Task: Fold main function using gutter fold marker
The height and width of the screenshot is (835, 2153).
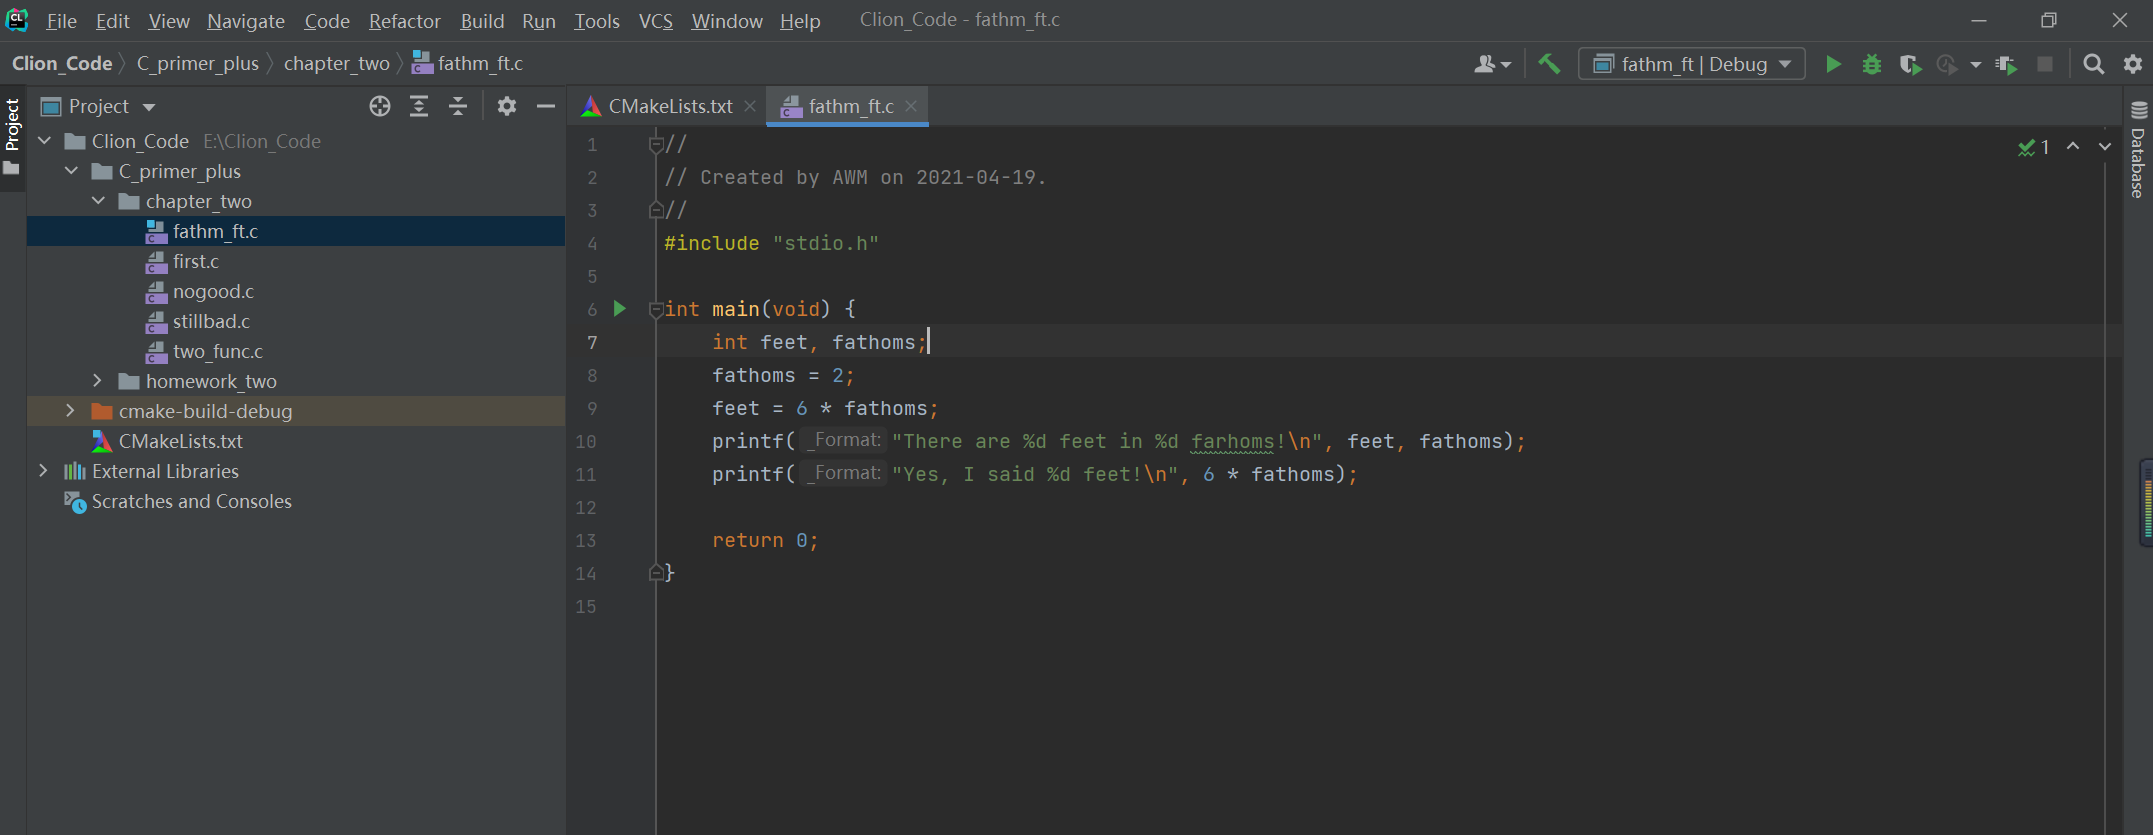Action: coord(655,309)
